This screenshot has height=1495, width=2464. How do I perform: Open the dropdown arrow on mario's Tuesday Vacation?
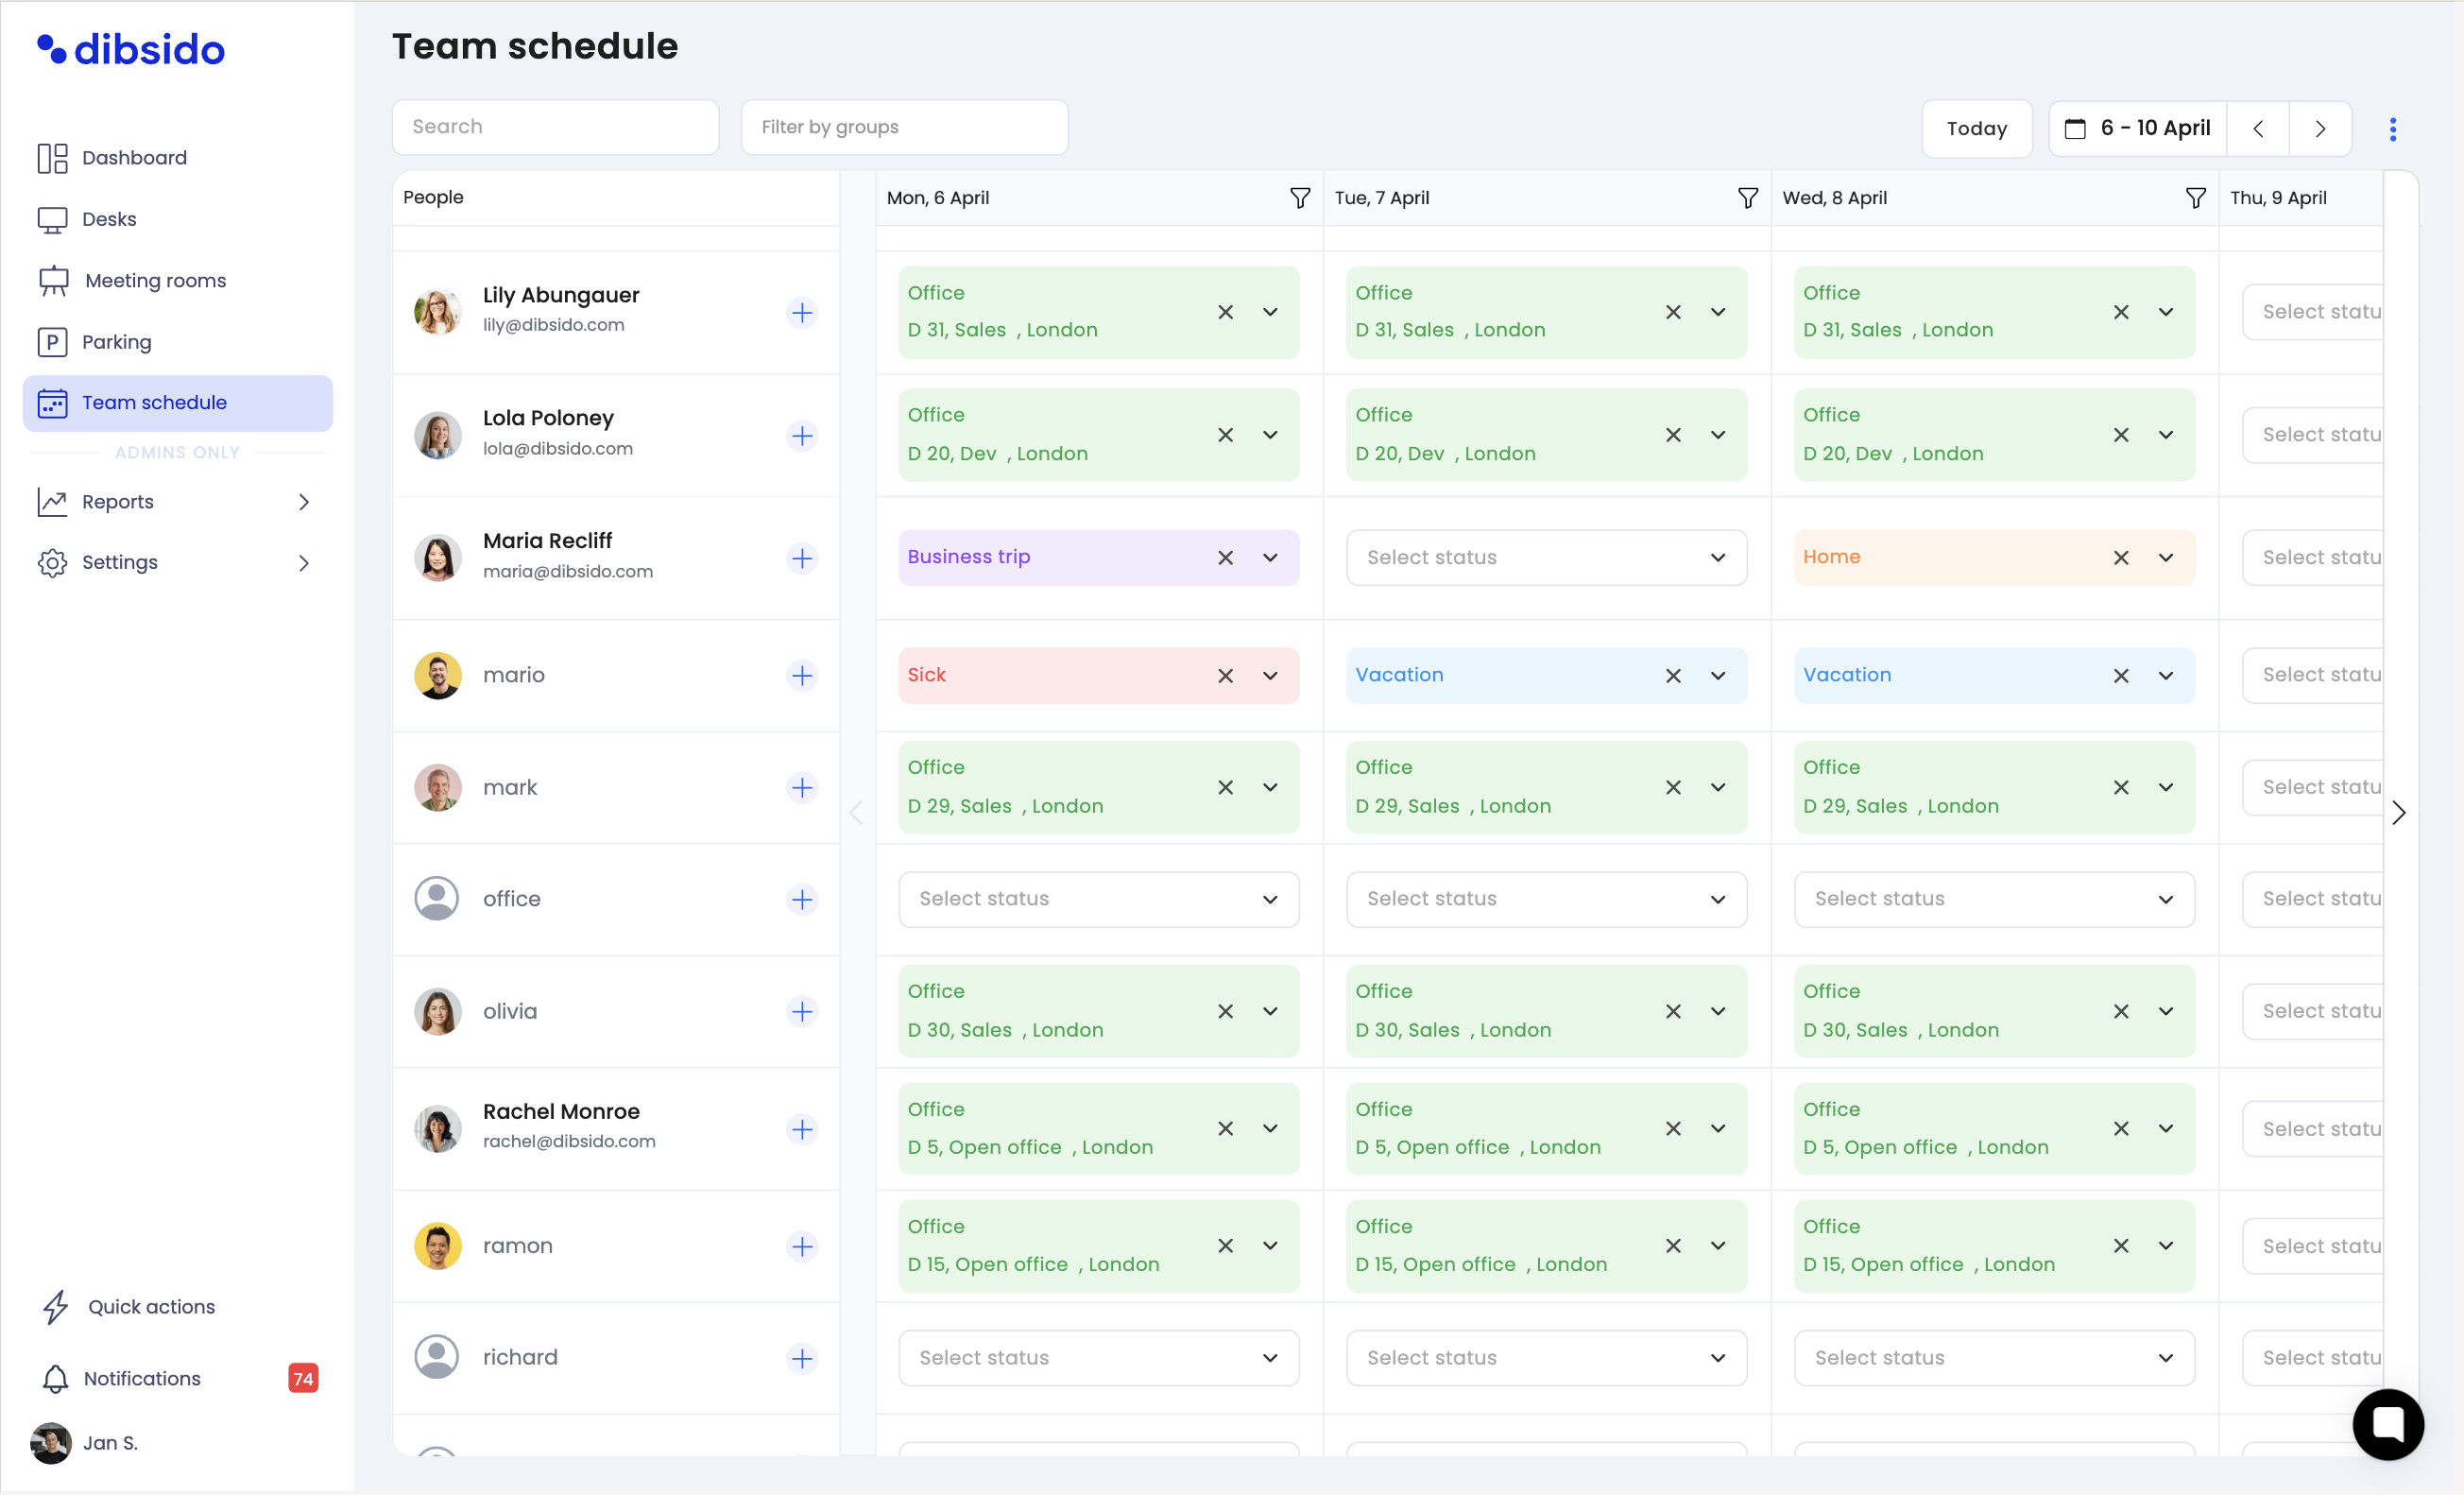click(x=1718, y=676)
